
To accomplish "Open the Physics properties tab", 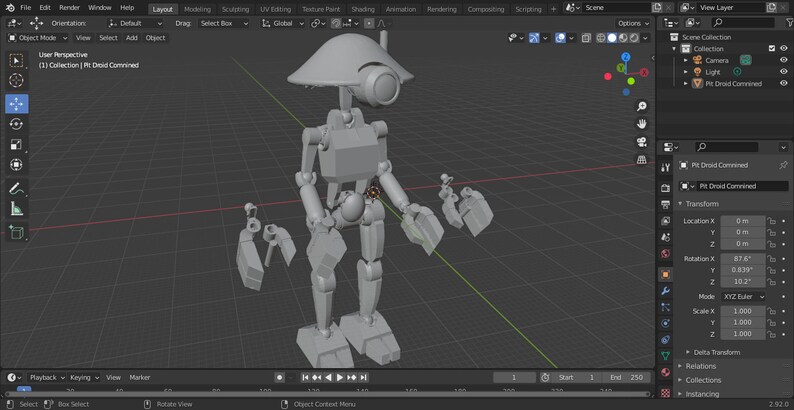I will tap(665, 323).
